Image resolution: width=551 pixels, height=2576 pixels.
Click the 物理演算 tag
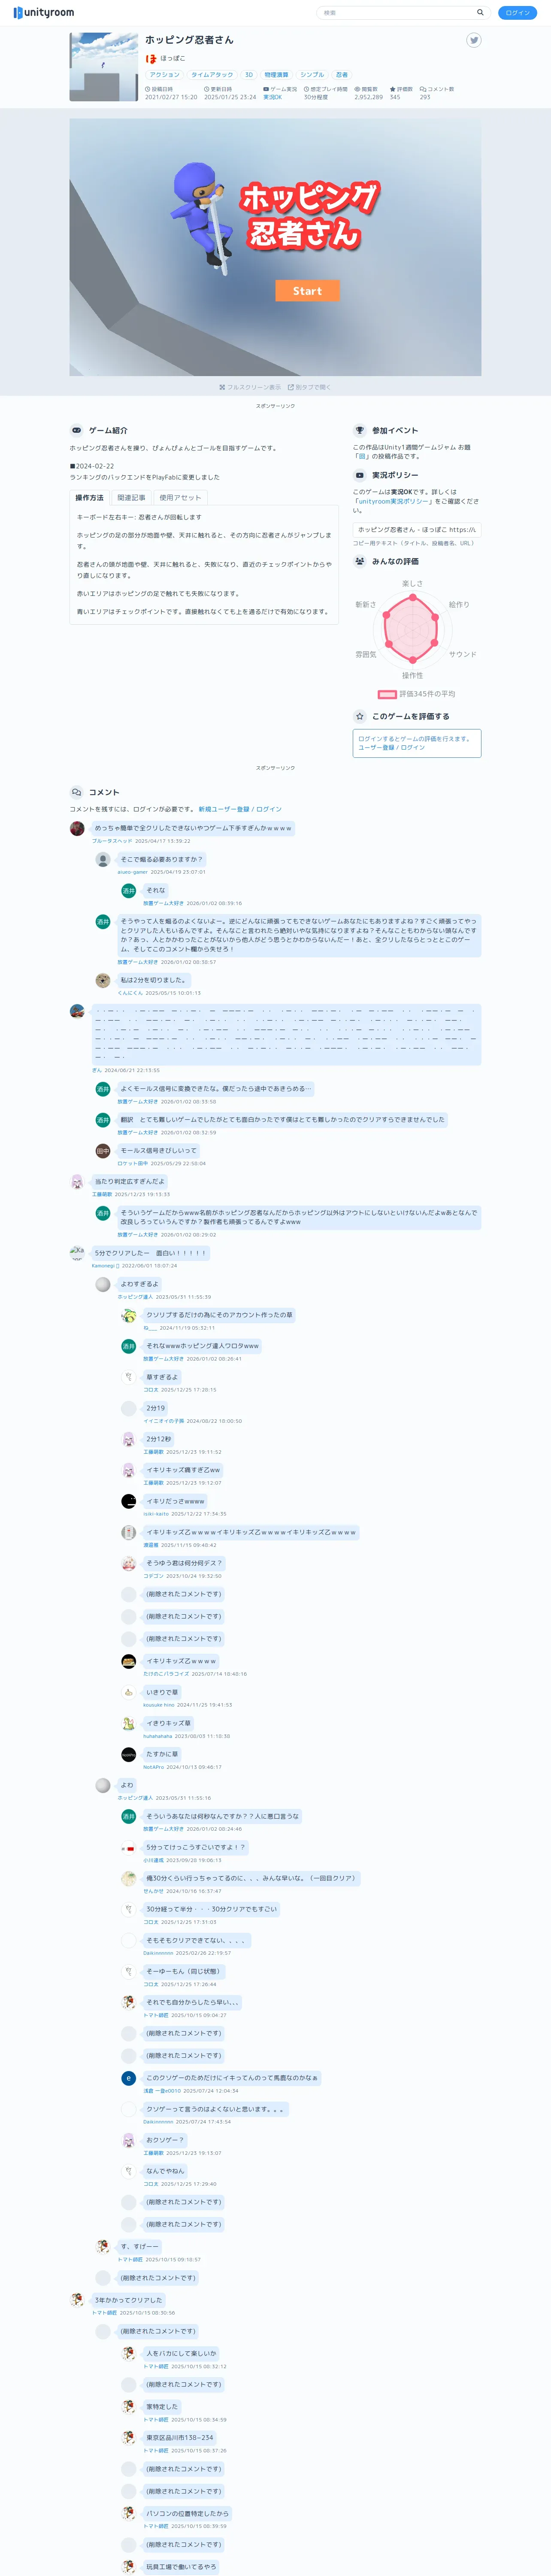[x=276, y=75]
